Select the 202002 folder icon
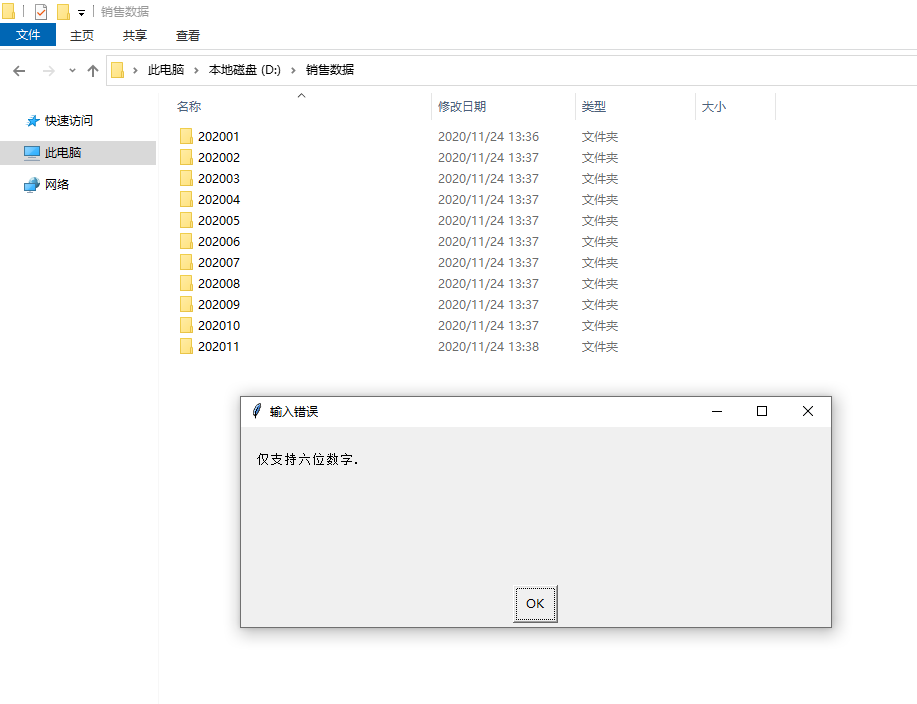This screenshot has width=917, height=704. pos(186,157)
